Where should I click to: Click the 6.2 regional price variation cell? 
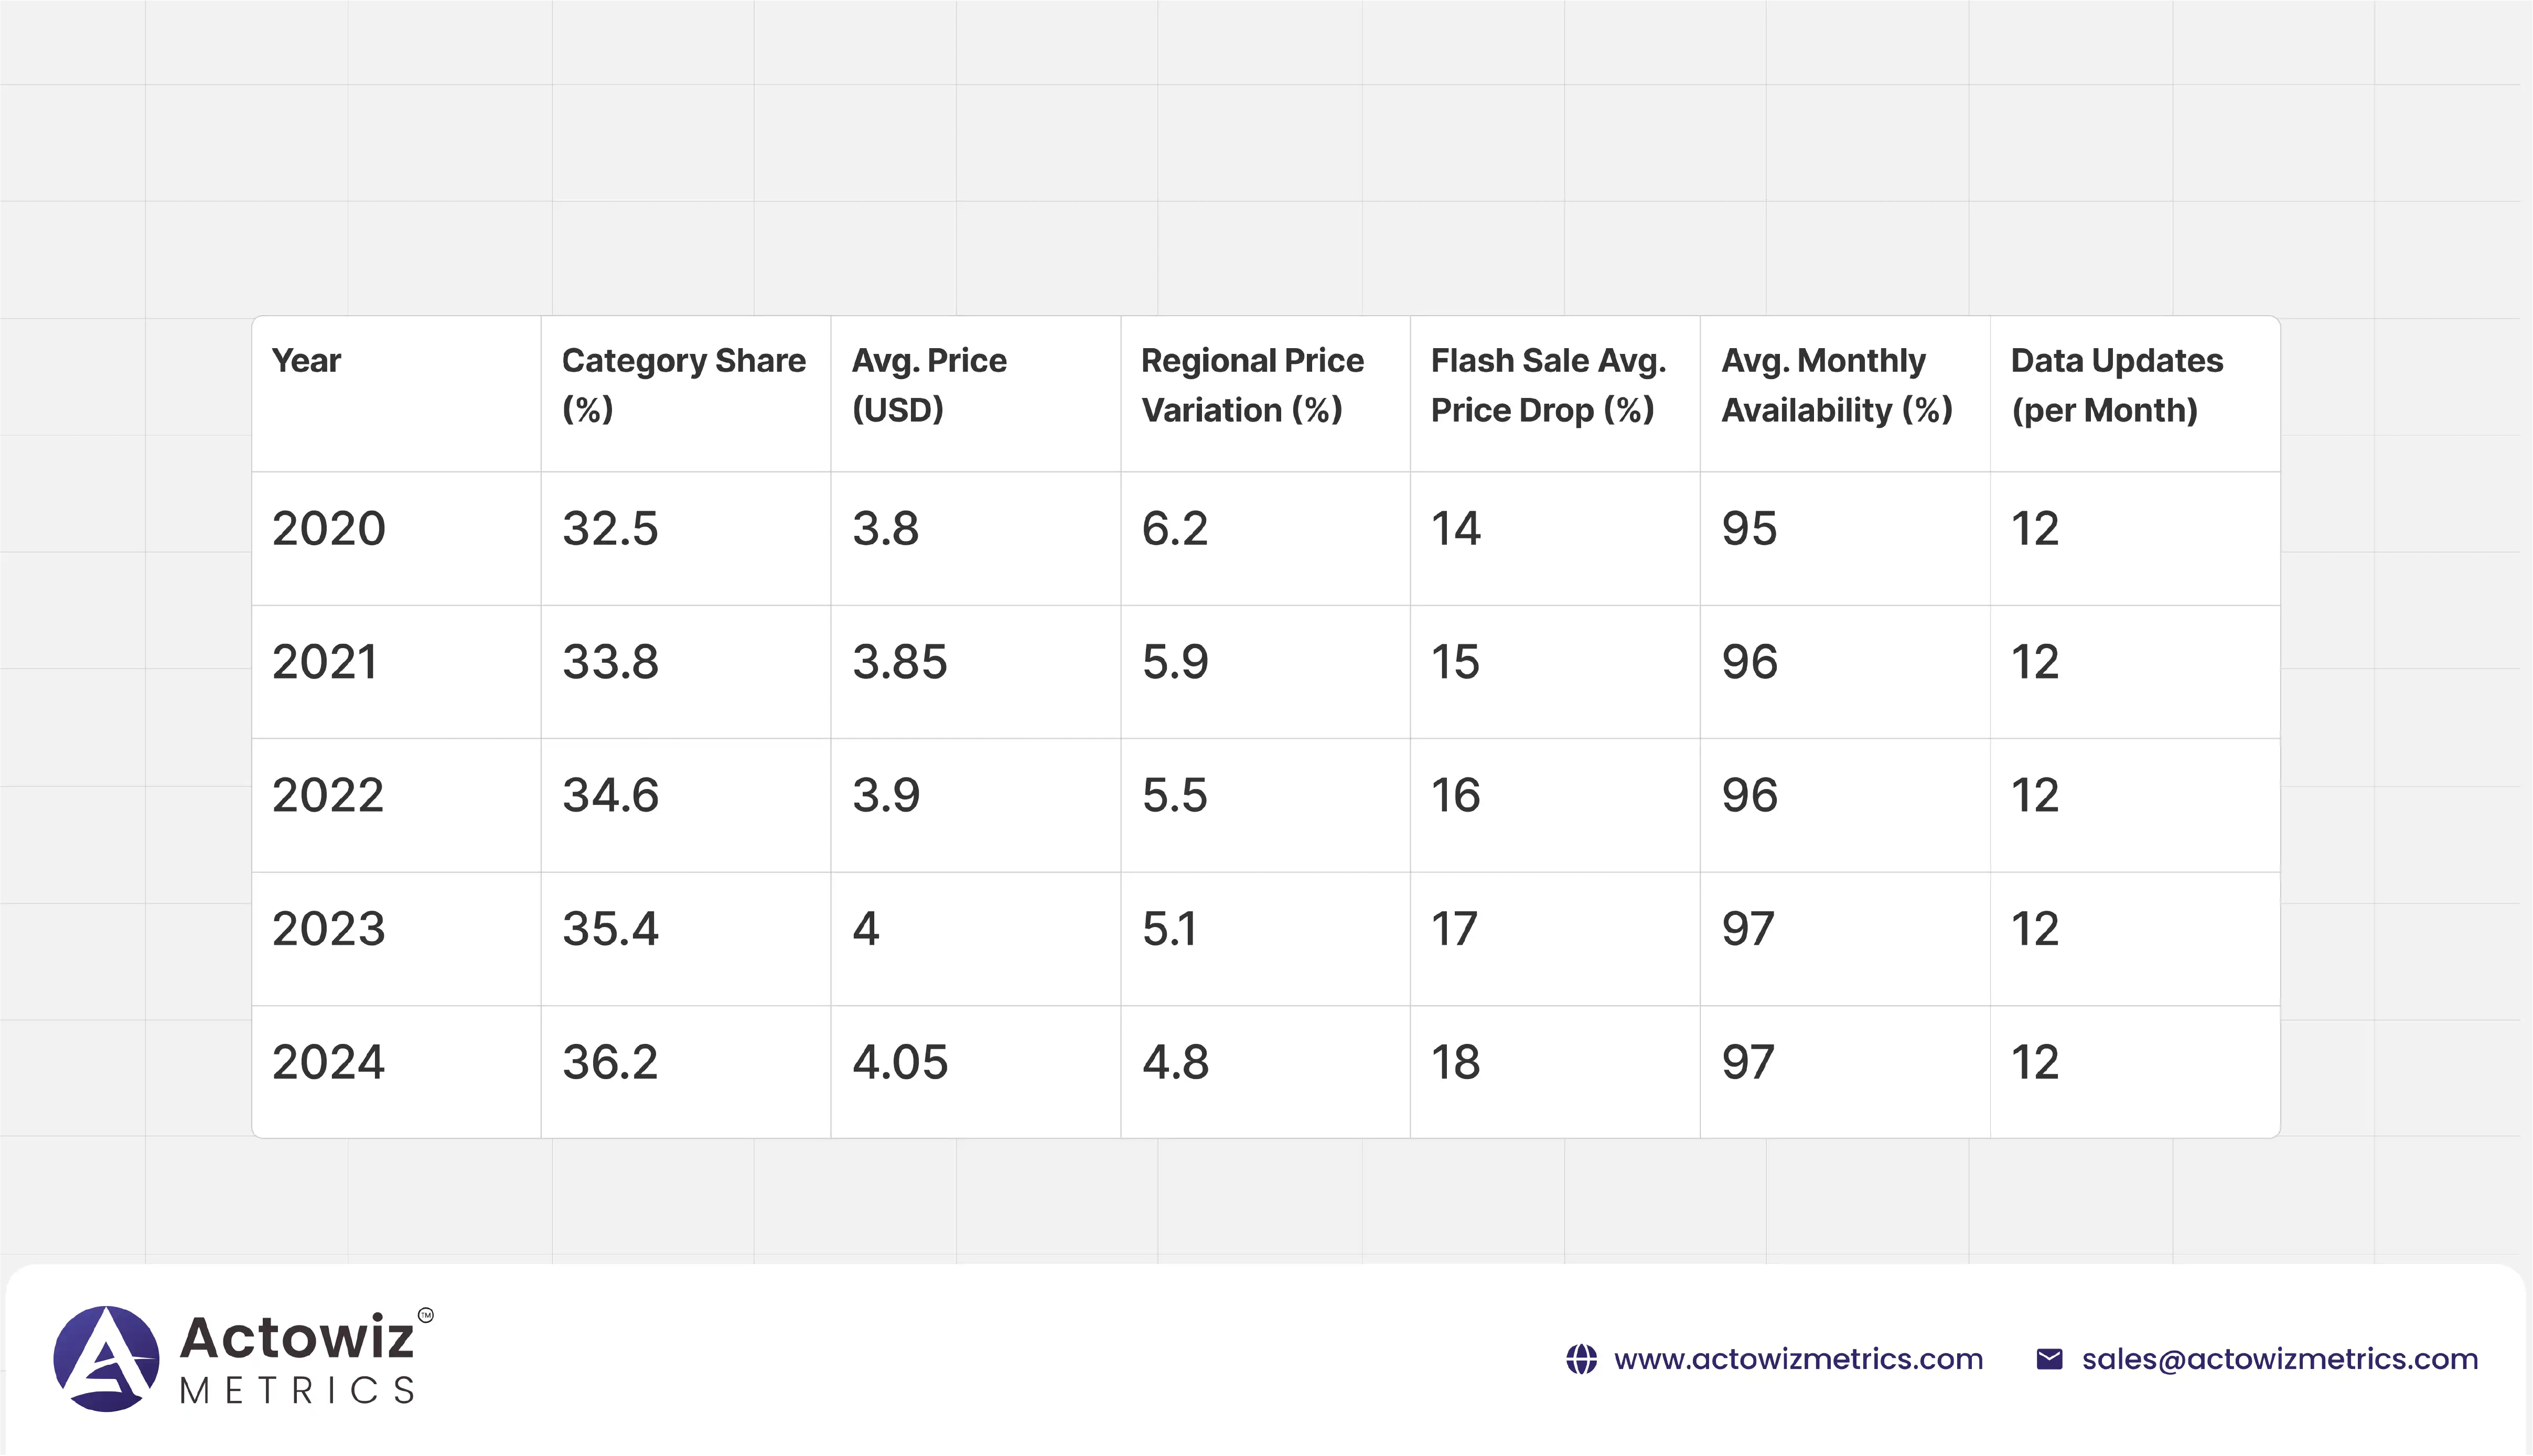(x=1175, y=529)
